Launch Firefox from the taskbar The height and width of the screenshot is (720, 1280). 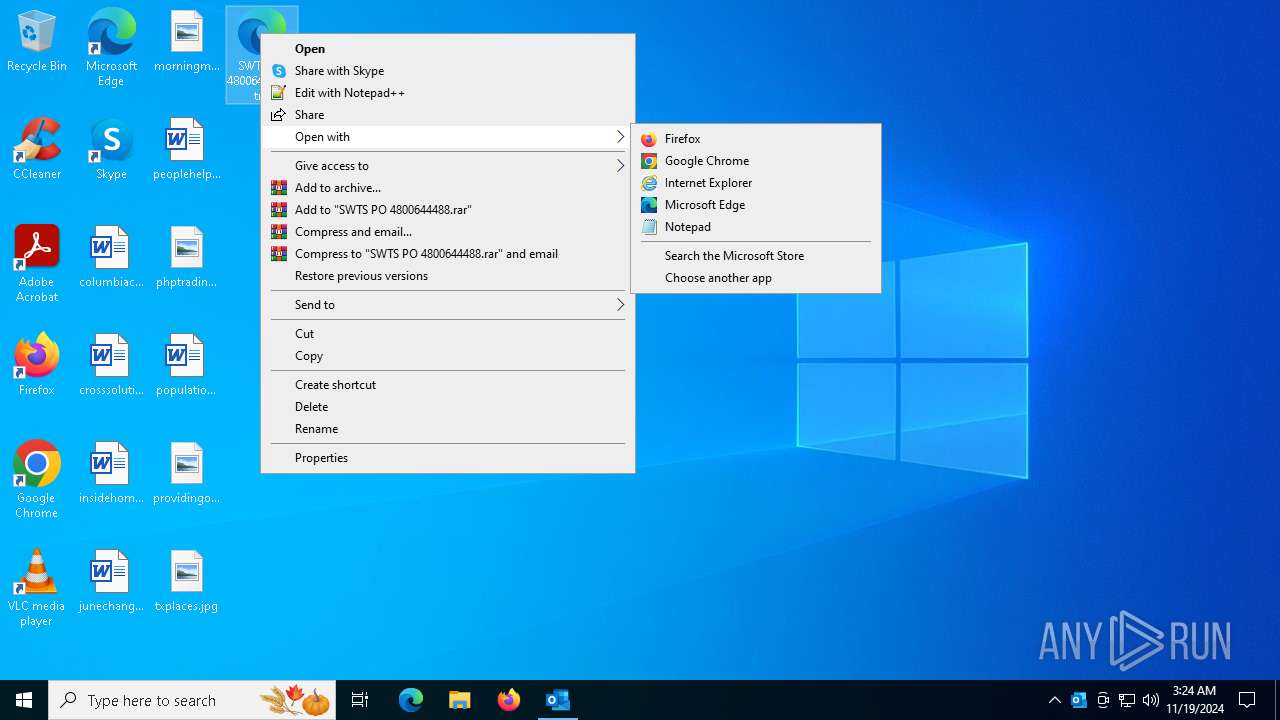point(509,700)
